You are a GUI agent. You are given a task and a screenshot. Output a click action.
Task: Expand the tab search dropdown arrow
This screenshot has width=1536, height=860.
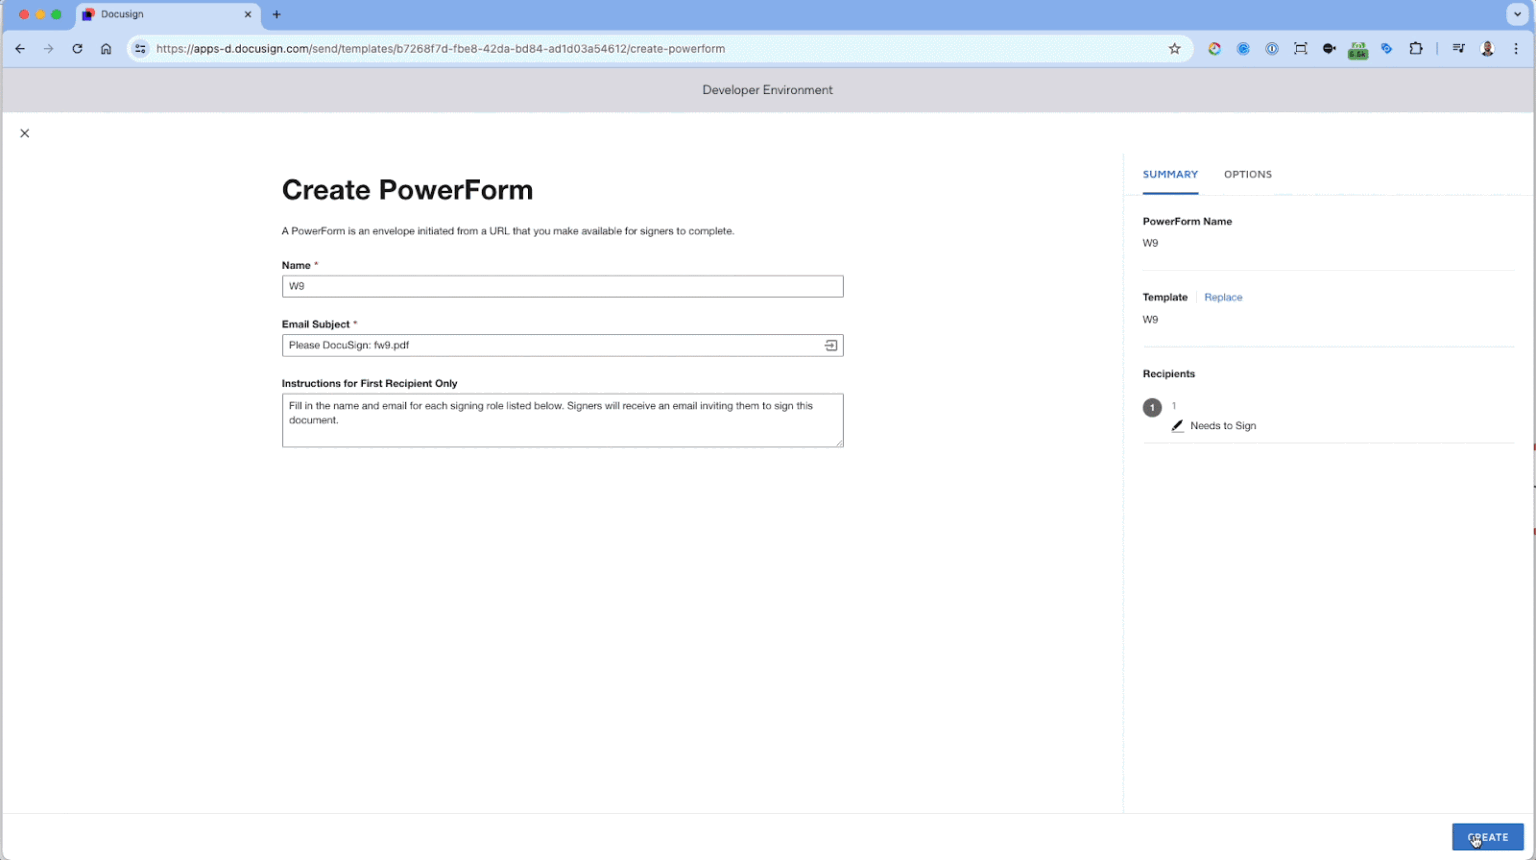[x=1517, y=14]
